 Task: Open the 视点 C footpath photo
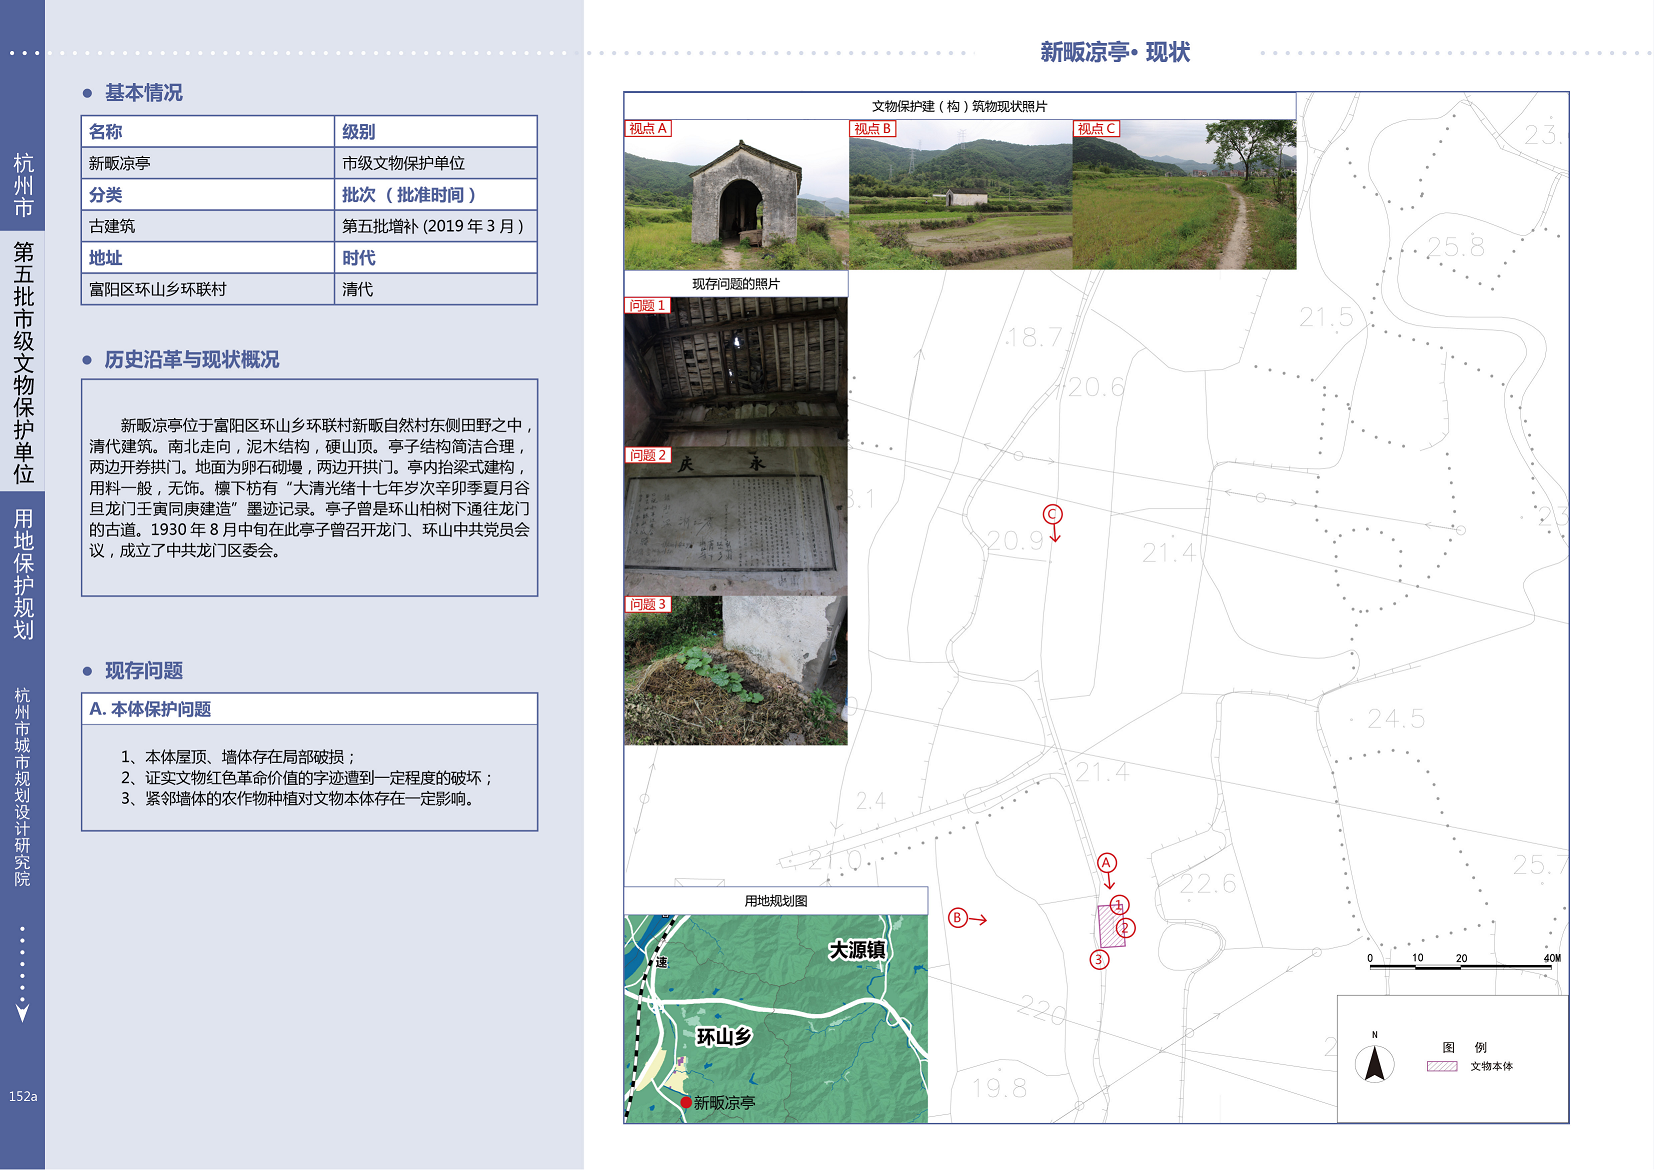(x=1184, y=195)
